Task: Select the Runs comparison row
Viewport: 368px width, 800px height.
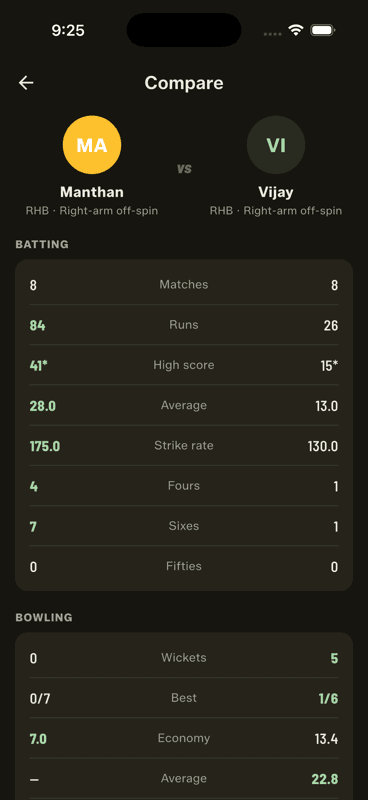Action: (184, 325)
